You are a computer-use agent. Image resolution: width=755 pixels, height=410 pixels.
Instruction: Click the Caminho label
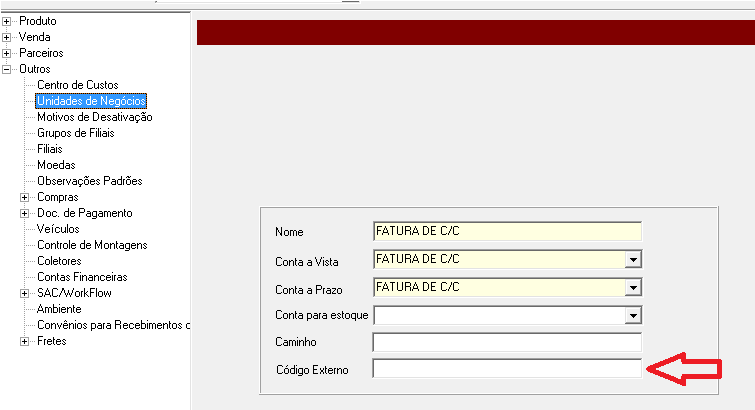[x=296, y=342]
